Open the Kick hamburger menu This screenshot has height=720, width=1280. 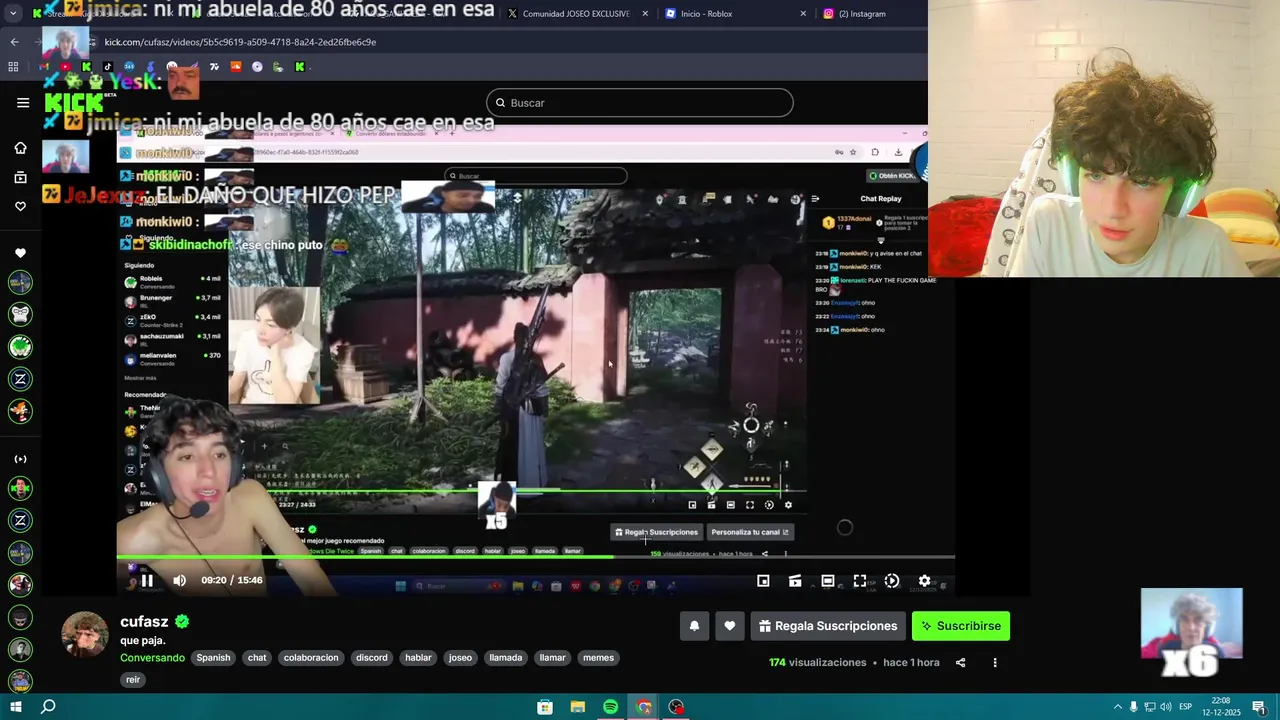pyautogui.click(x=23, y=103)
